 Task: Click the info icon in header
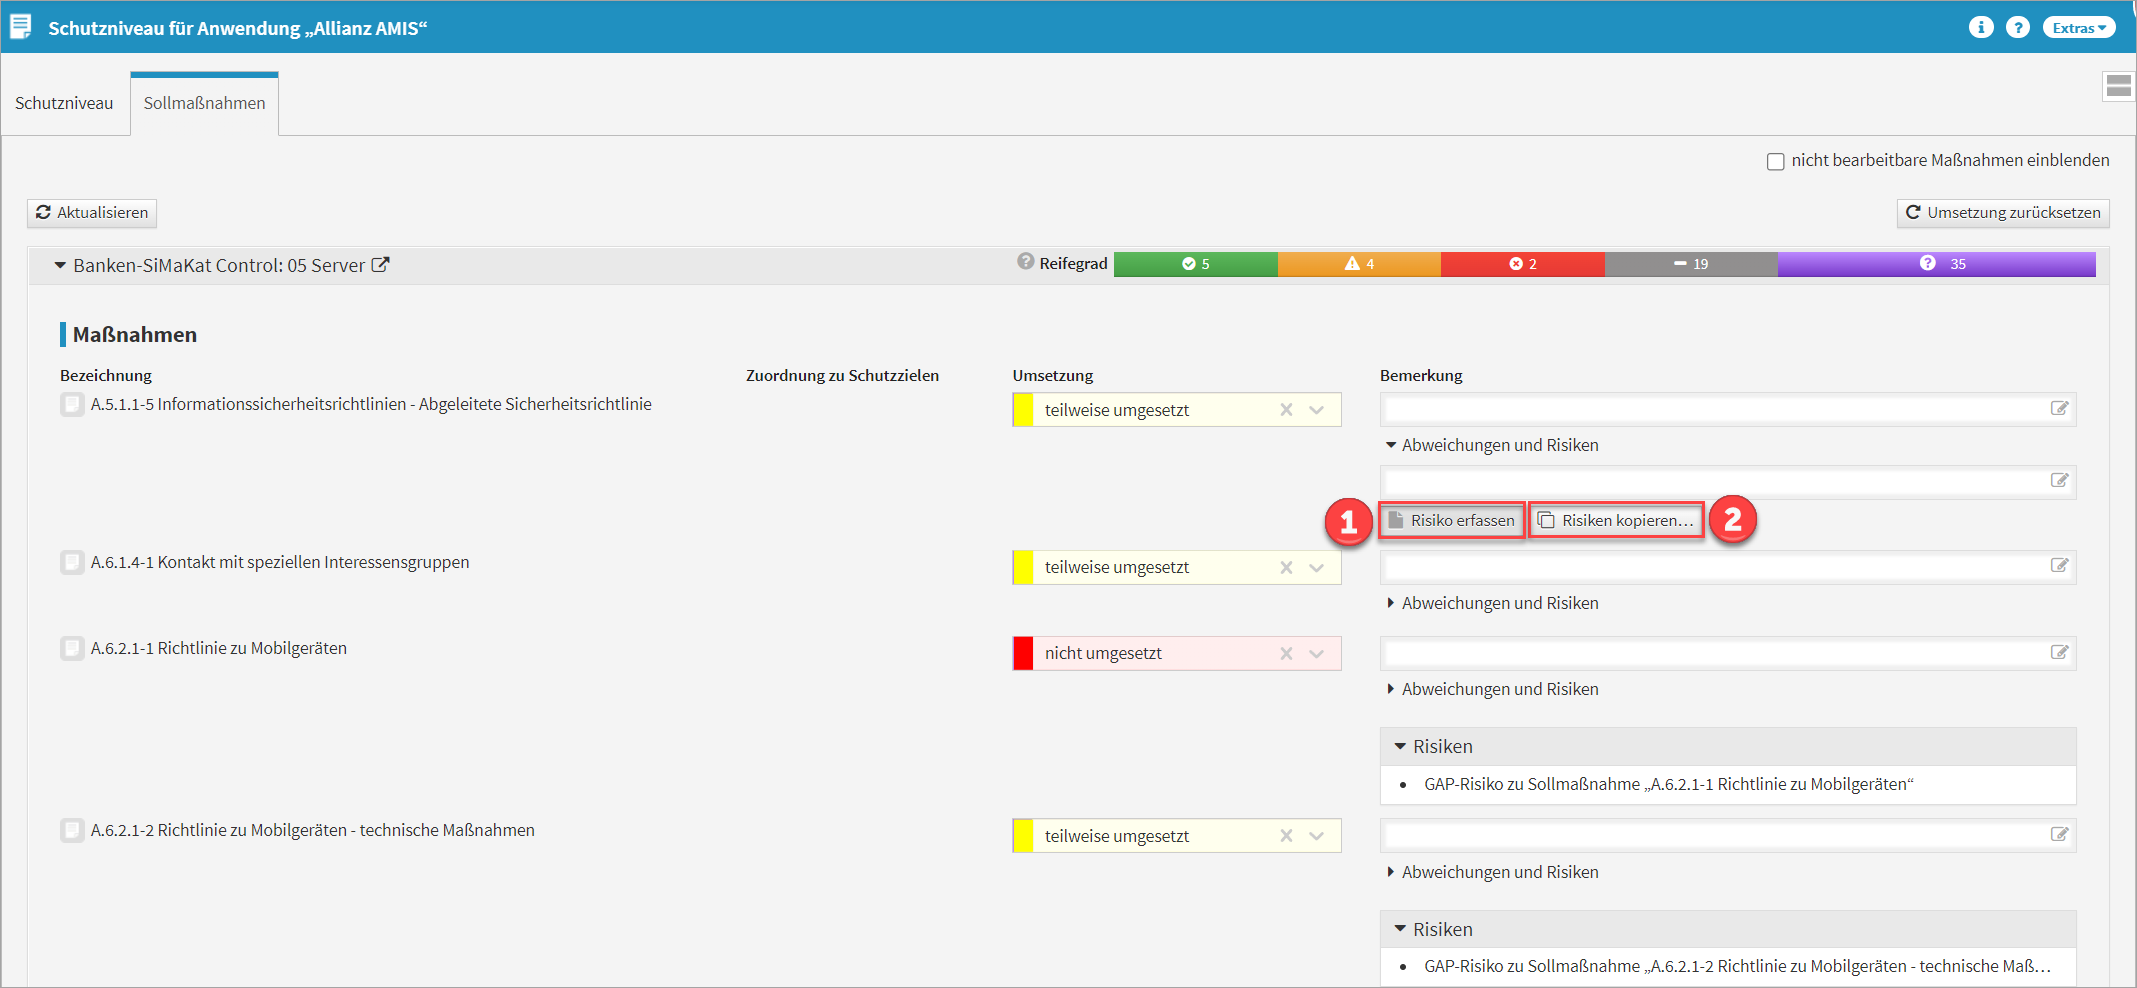tap(1980, 27)
